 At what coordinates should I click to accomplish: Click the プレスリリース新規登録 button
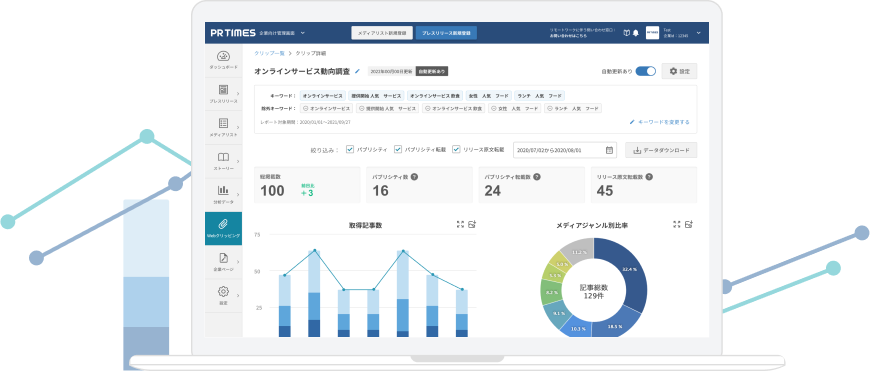tap(446, 33)
